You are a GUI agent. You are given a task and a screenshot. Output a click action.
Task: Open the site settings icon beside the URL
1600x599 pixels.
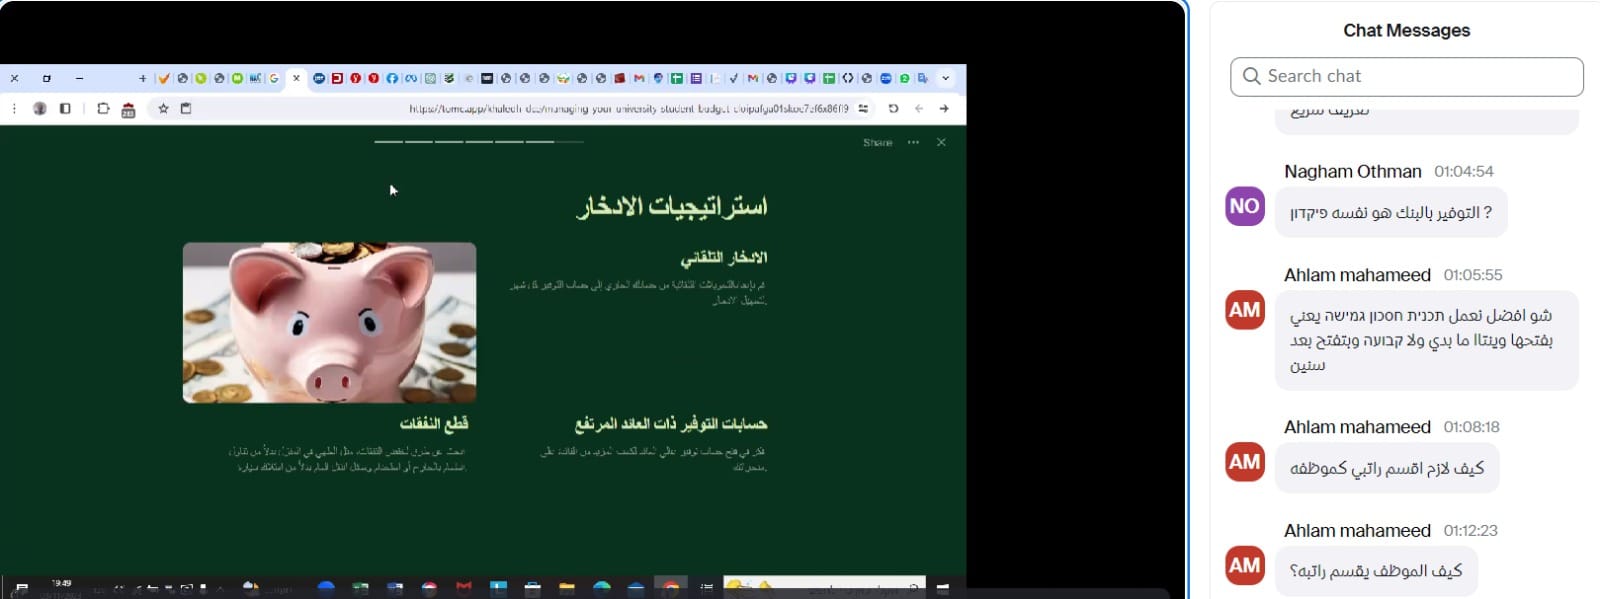pyautogui.click(x=863, y=108)
